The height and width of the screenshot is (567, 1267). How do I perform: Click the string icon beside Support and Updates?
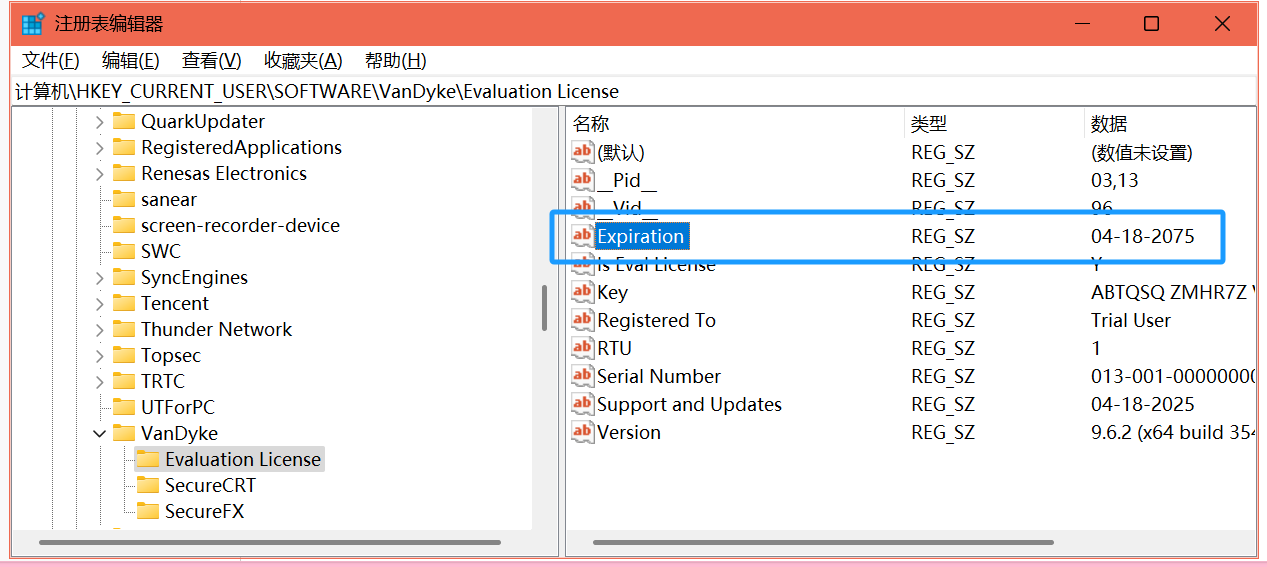(x=582, y=404)
